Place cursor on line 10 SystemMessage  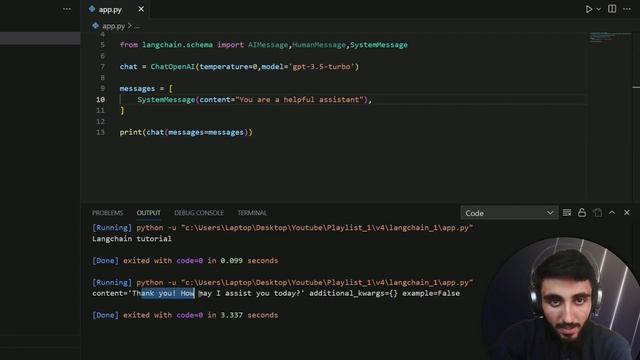(166, 100)
